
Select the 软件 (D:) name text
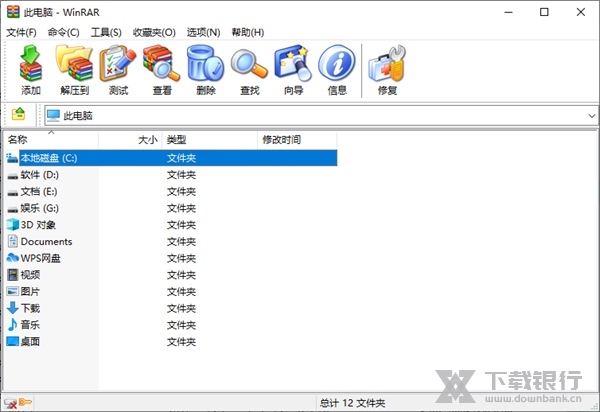40,175
